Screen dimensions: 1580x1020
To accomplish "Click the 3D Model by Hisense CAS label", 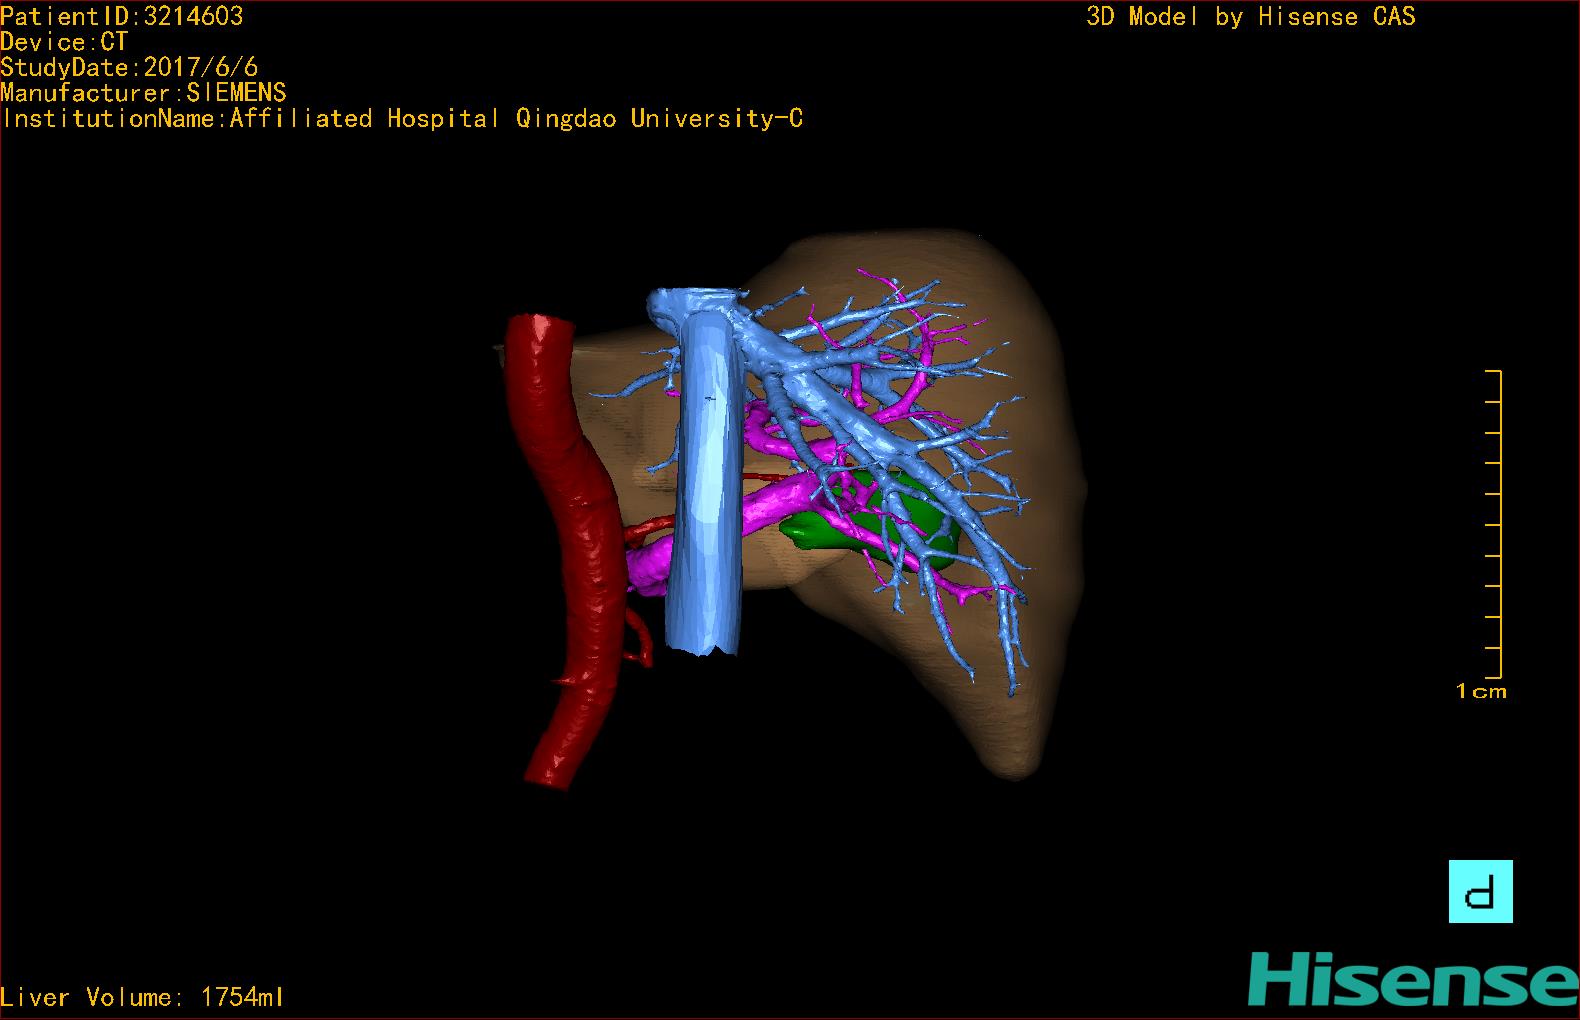I will pyautogui.click(x=1251, y=17).
